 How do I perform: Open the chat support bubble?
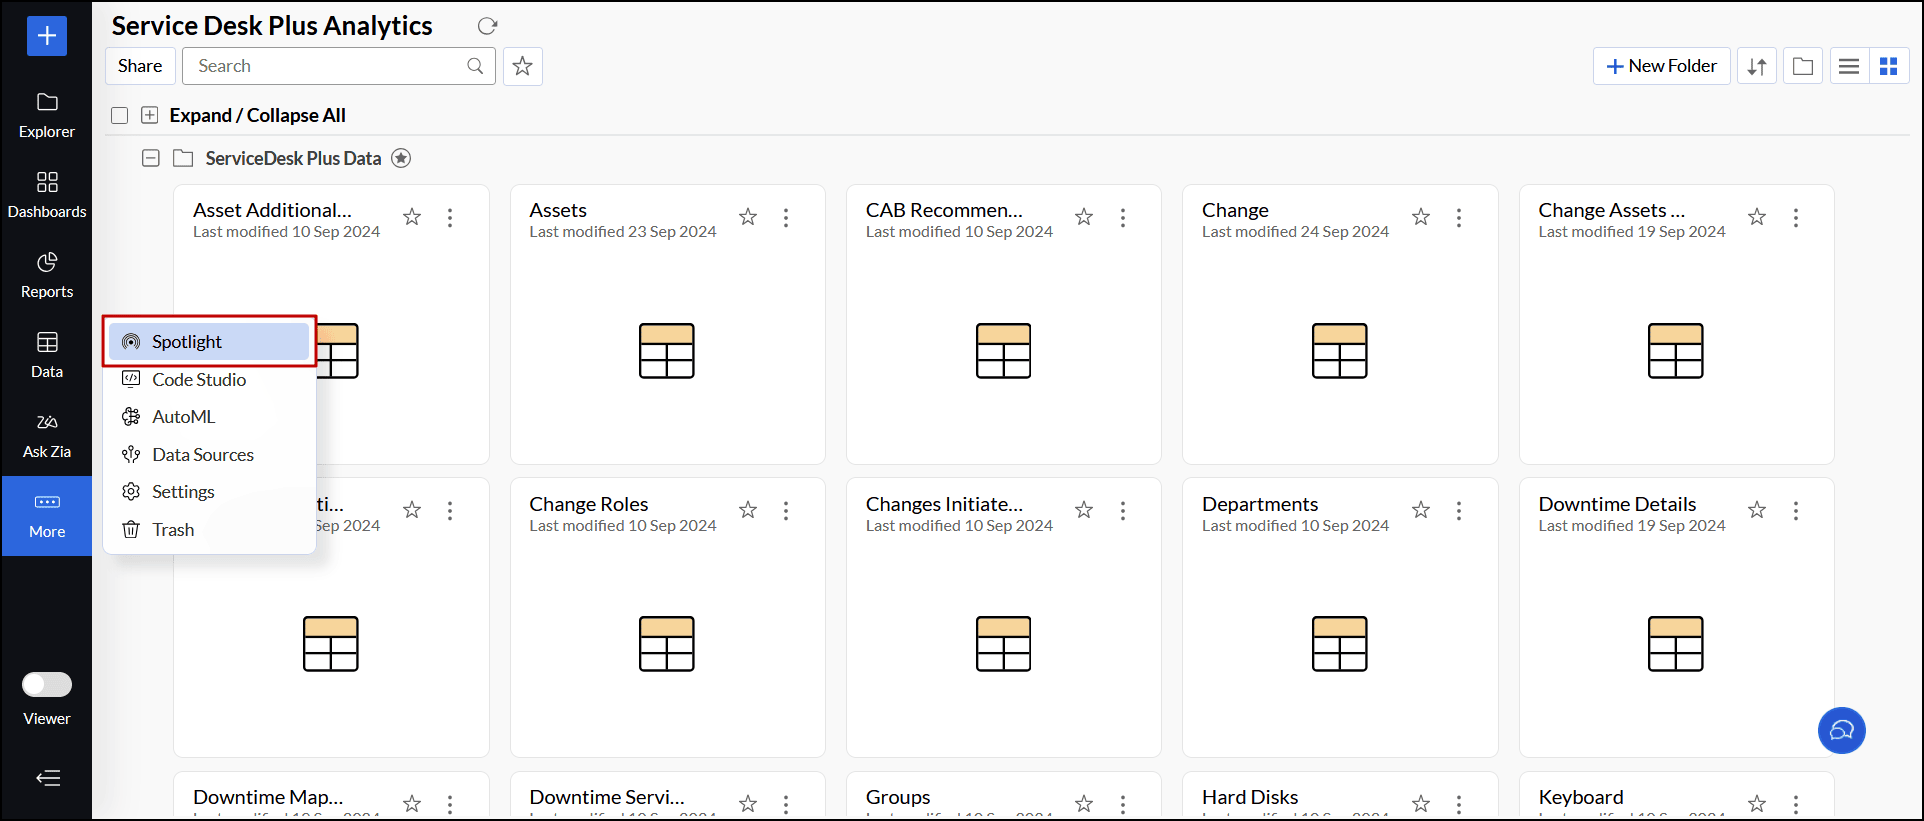coord(1842,730)
